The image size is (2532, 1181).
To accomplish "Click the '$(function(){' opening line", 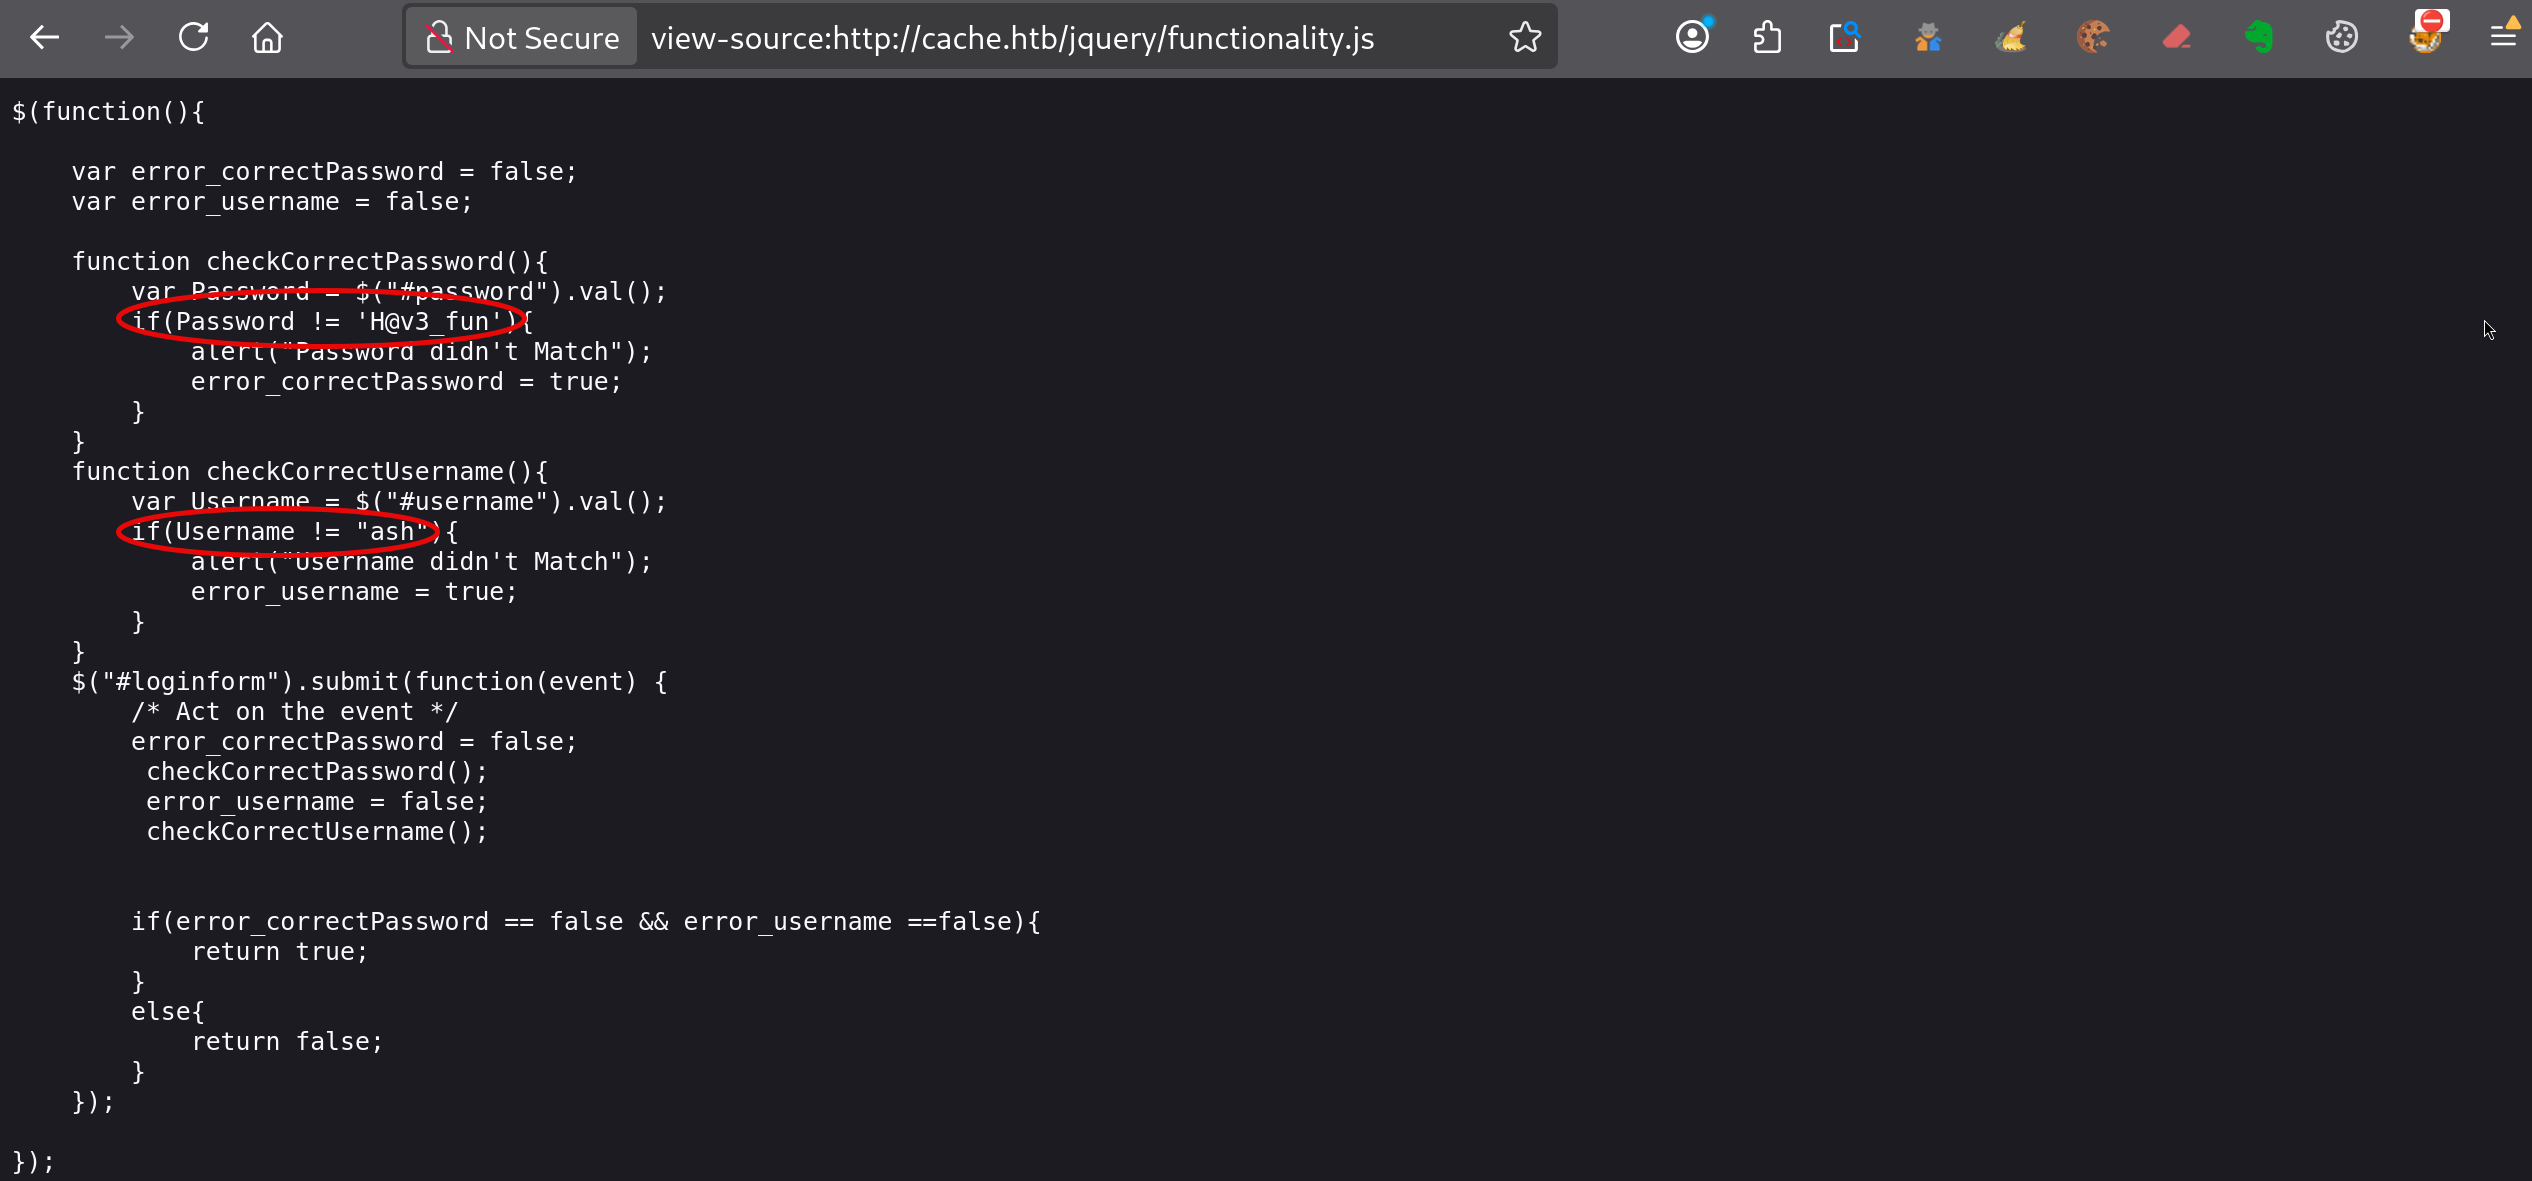I will 108,112.
